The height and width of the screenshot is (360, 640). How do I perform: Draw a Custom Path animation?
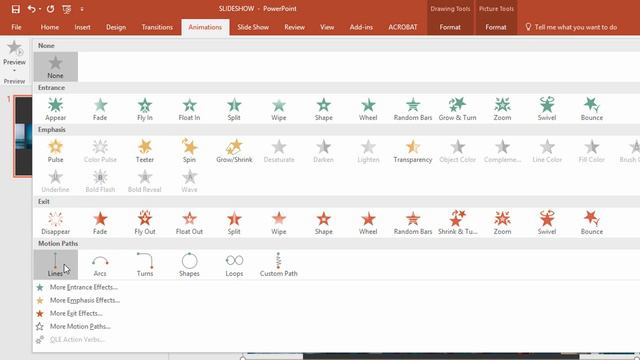point(279,265)
